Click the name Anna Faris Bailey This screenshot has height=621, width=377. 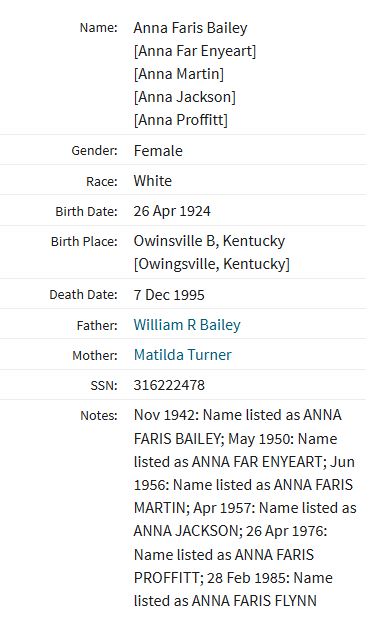[190, 28]
